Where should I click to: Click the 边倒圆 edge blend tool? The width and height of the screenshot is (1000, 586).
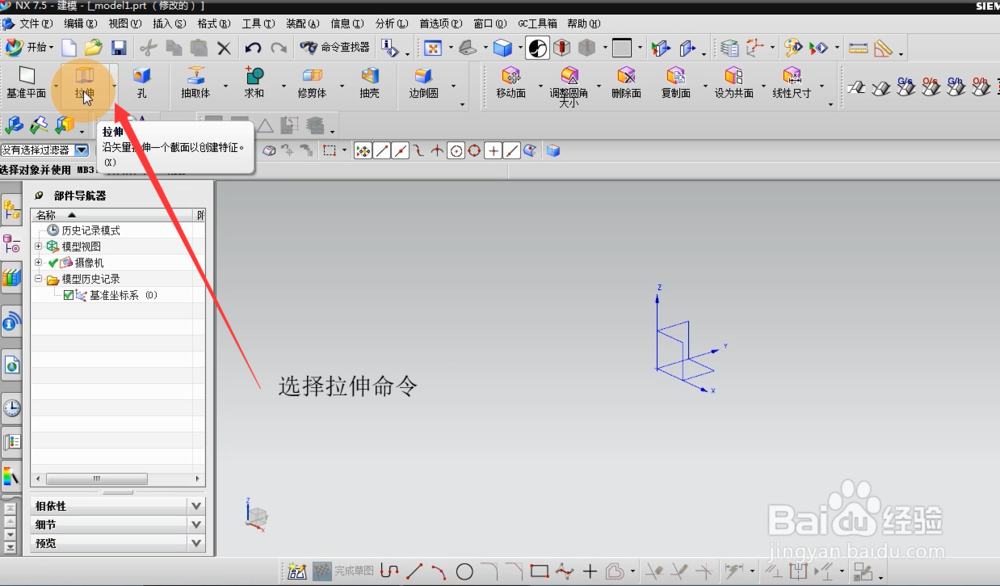click(423, 83)
